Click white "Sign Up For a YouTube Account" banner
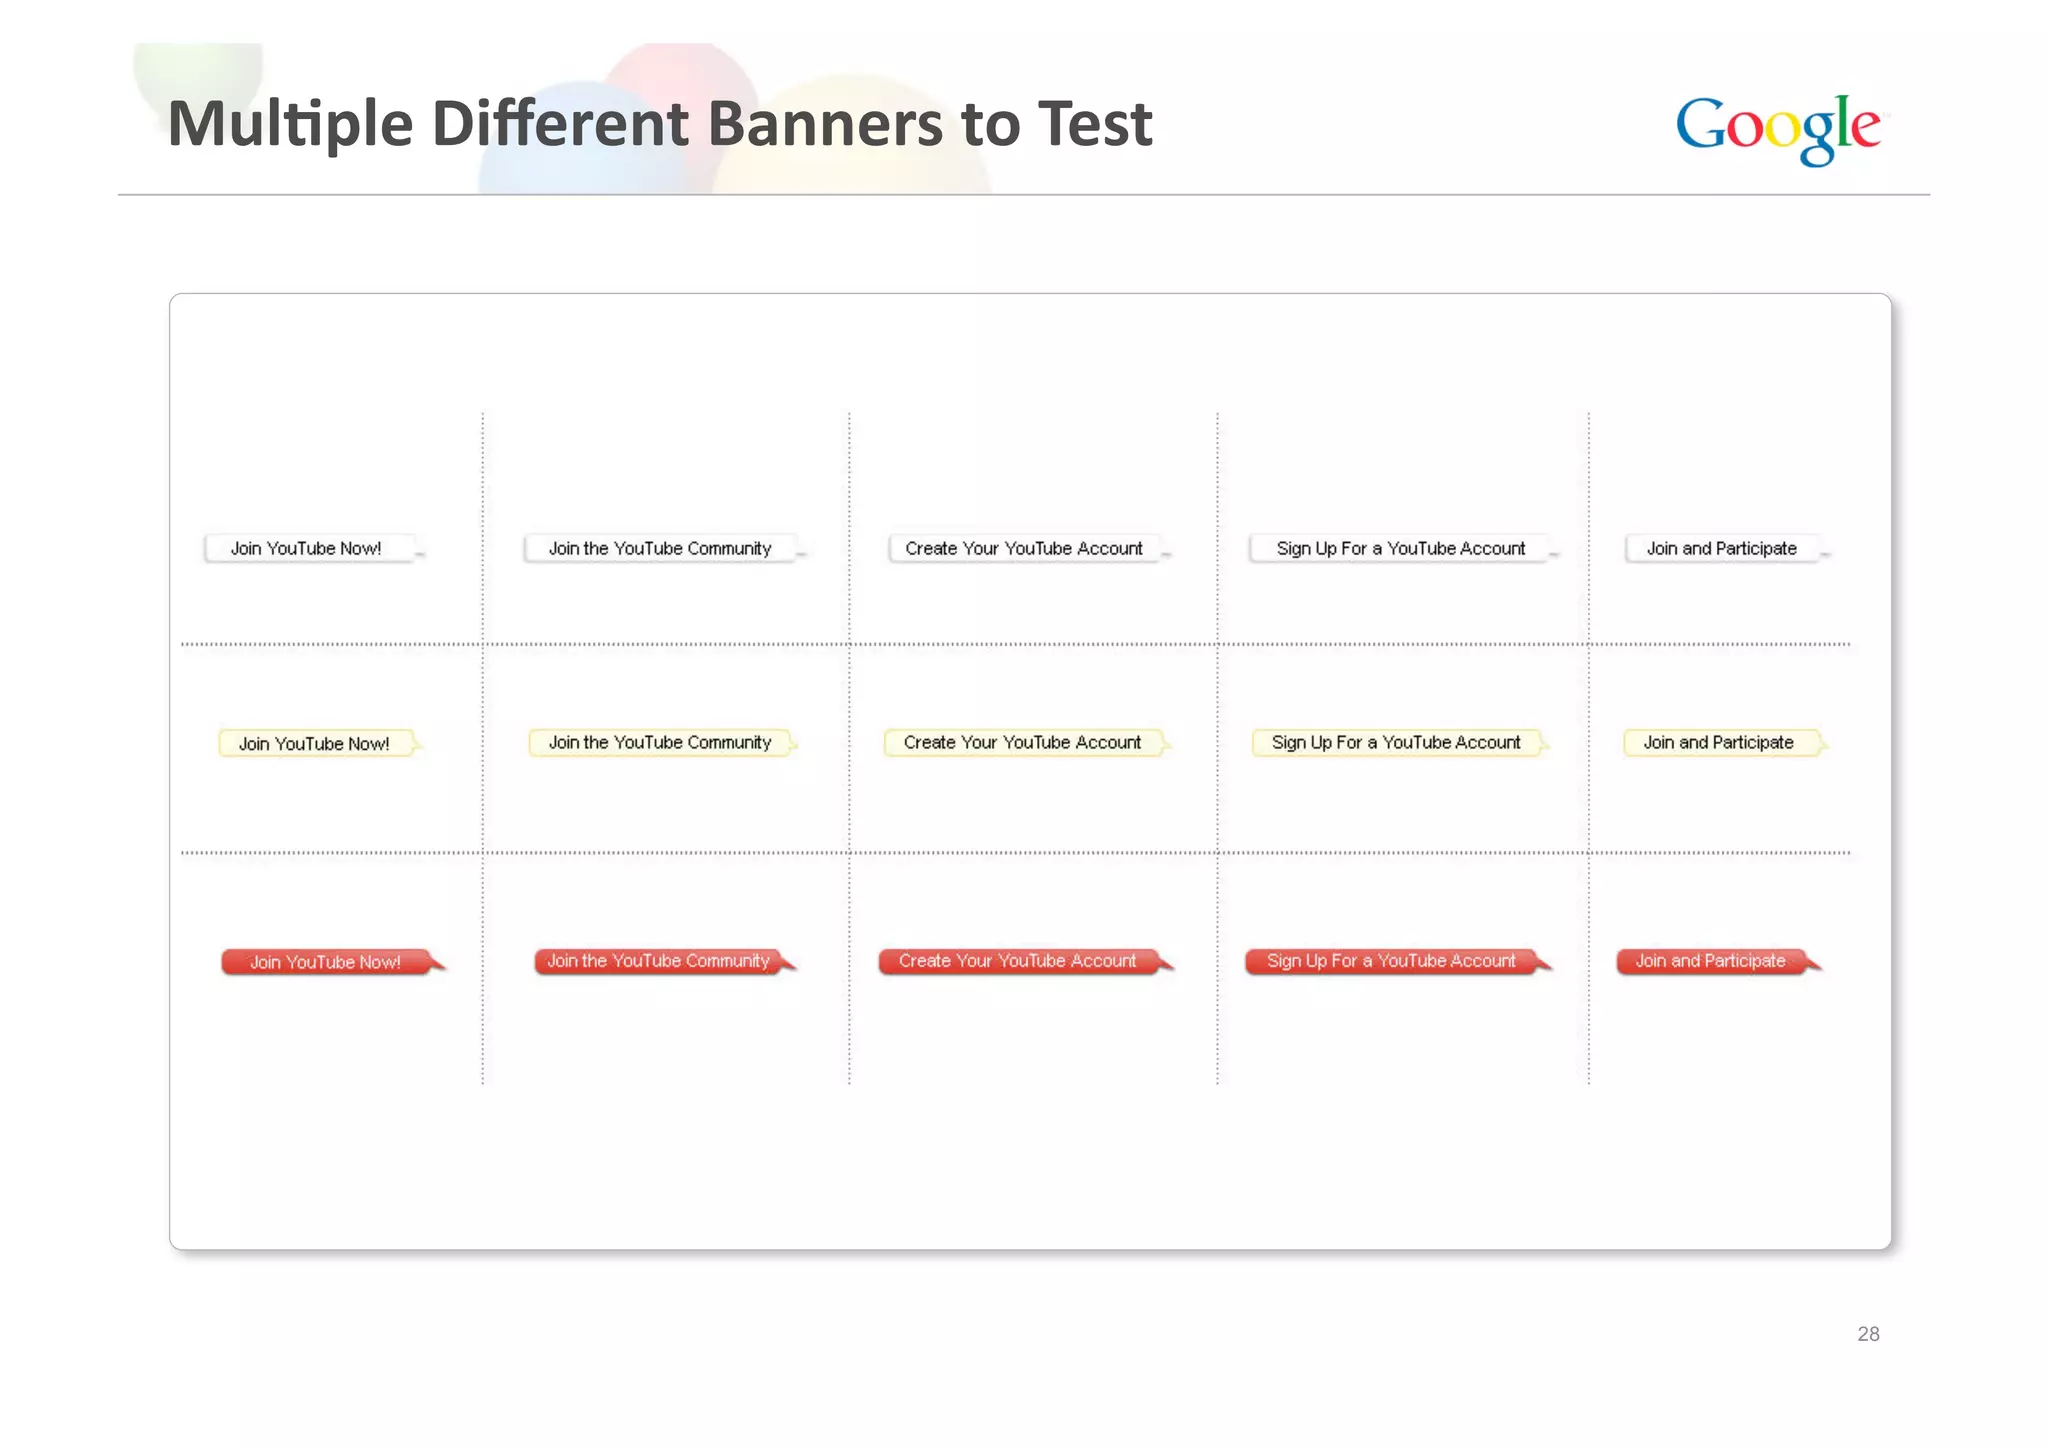 tap(1404, 548)
